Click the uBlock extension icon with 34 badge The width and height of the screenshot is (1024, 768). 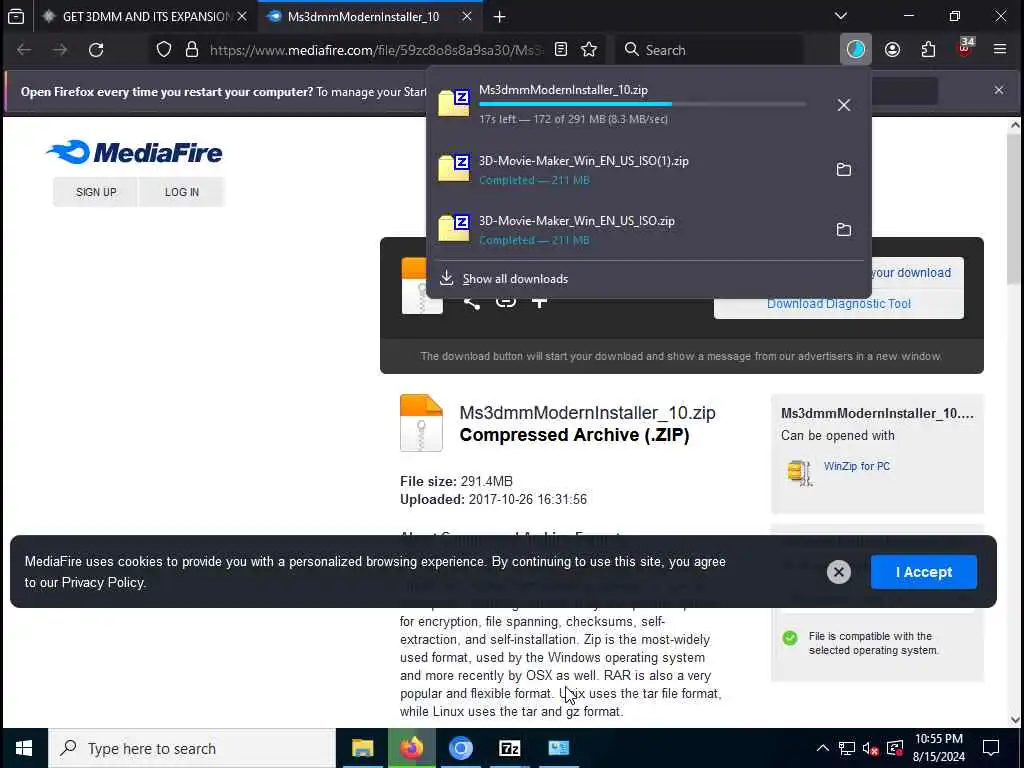(965, 48)
